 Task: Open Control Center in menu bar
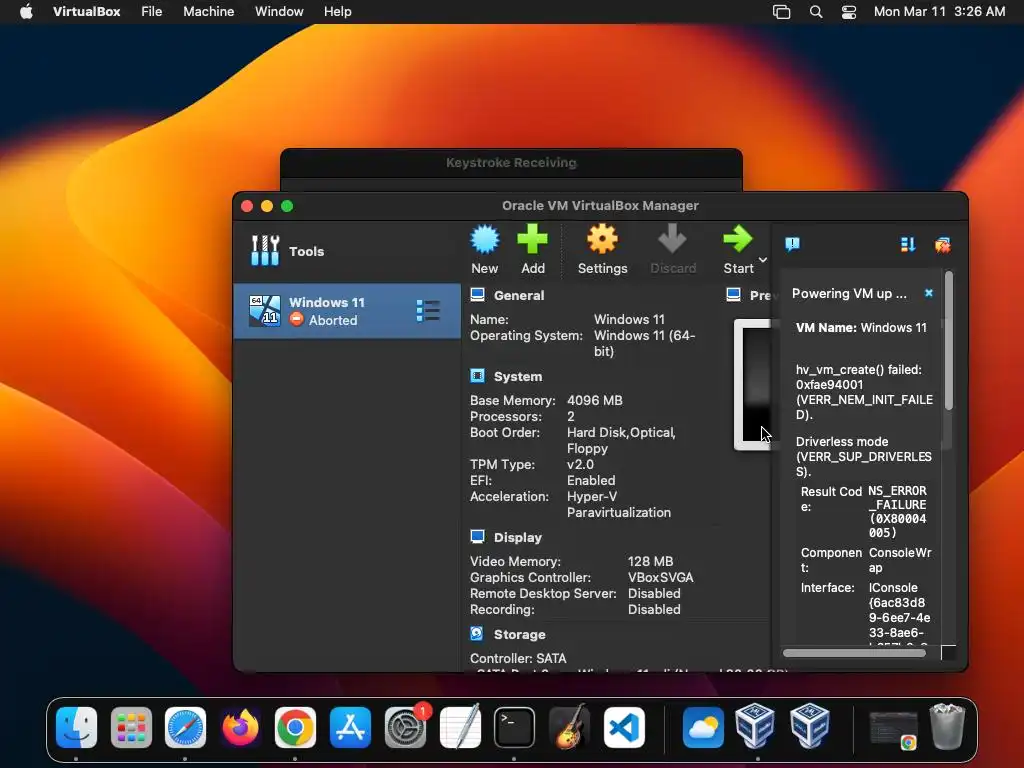click(x=848, y=12)
